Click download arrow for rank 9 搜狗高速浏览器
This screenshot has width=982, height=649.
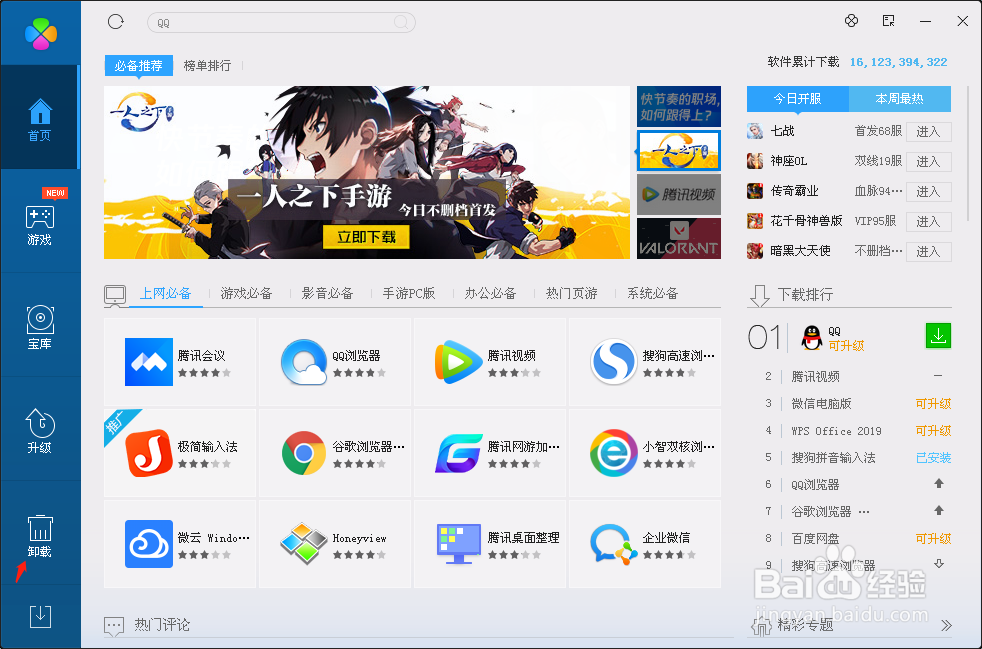point(939,564)
